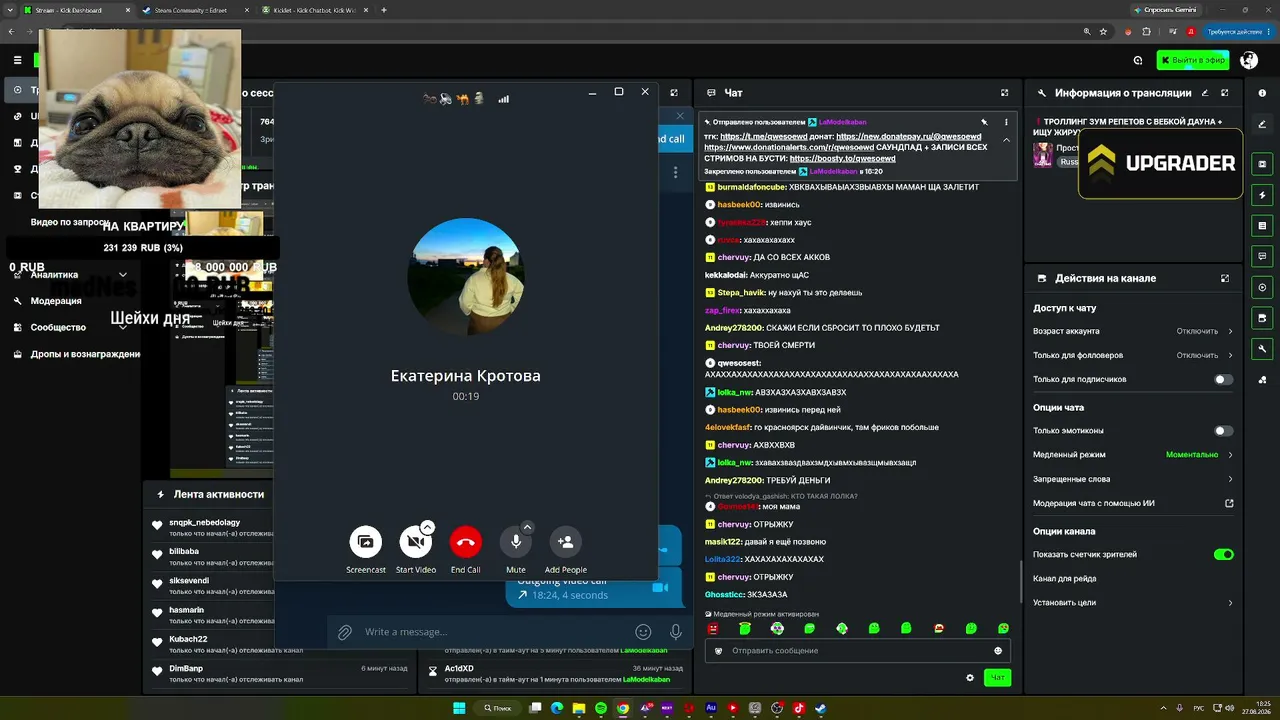The image size is (1280, 720).
Task: Pop out the Действия на канале panel
Action: (x=1225, y=278)
